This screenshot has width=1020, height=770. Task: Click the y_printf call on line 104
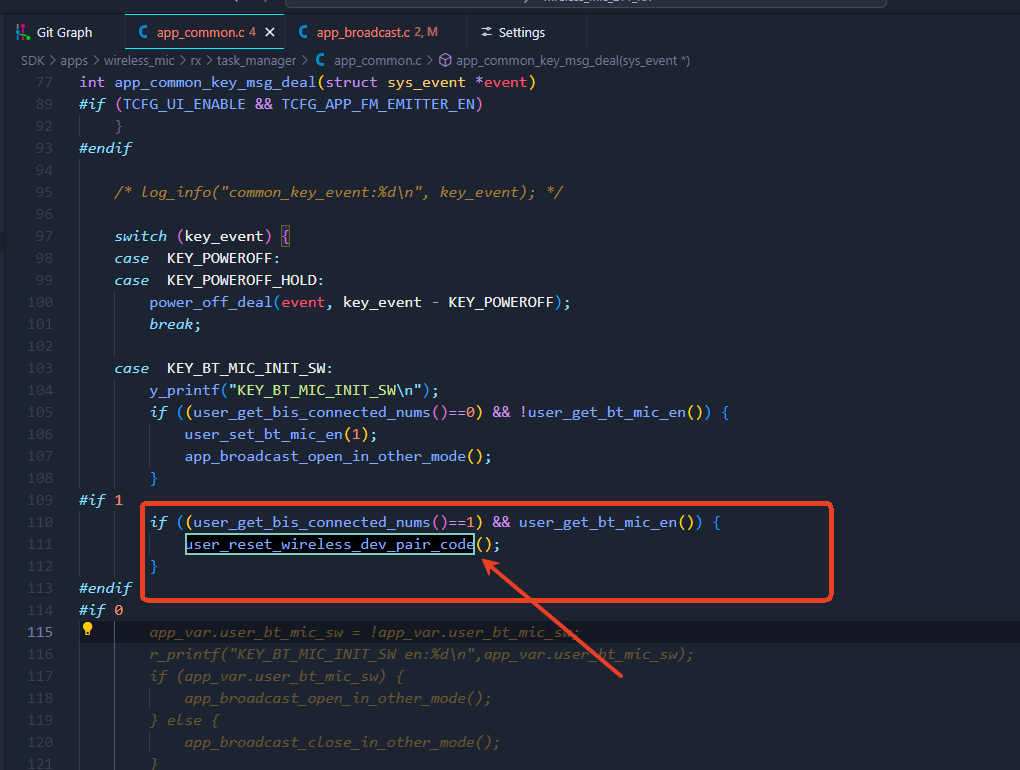[185, 390]
